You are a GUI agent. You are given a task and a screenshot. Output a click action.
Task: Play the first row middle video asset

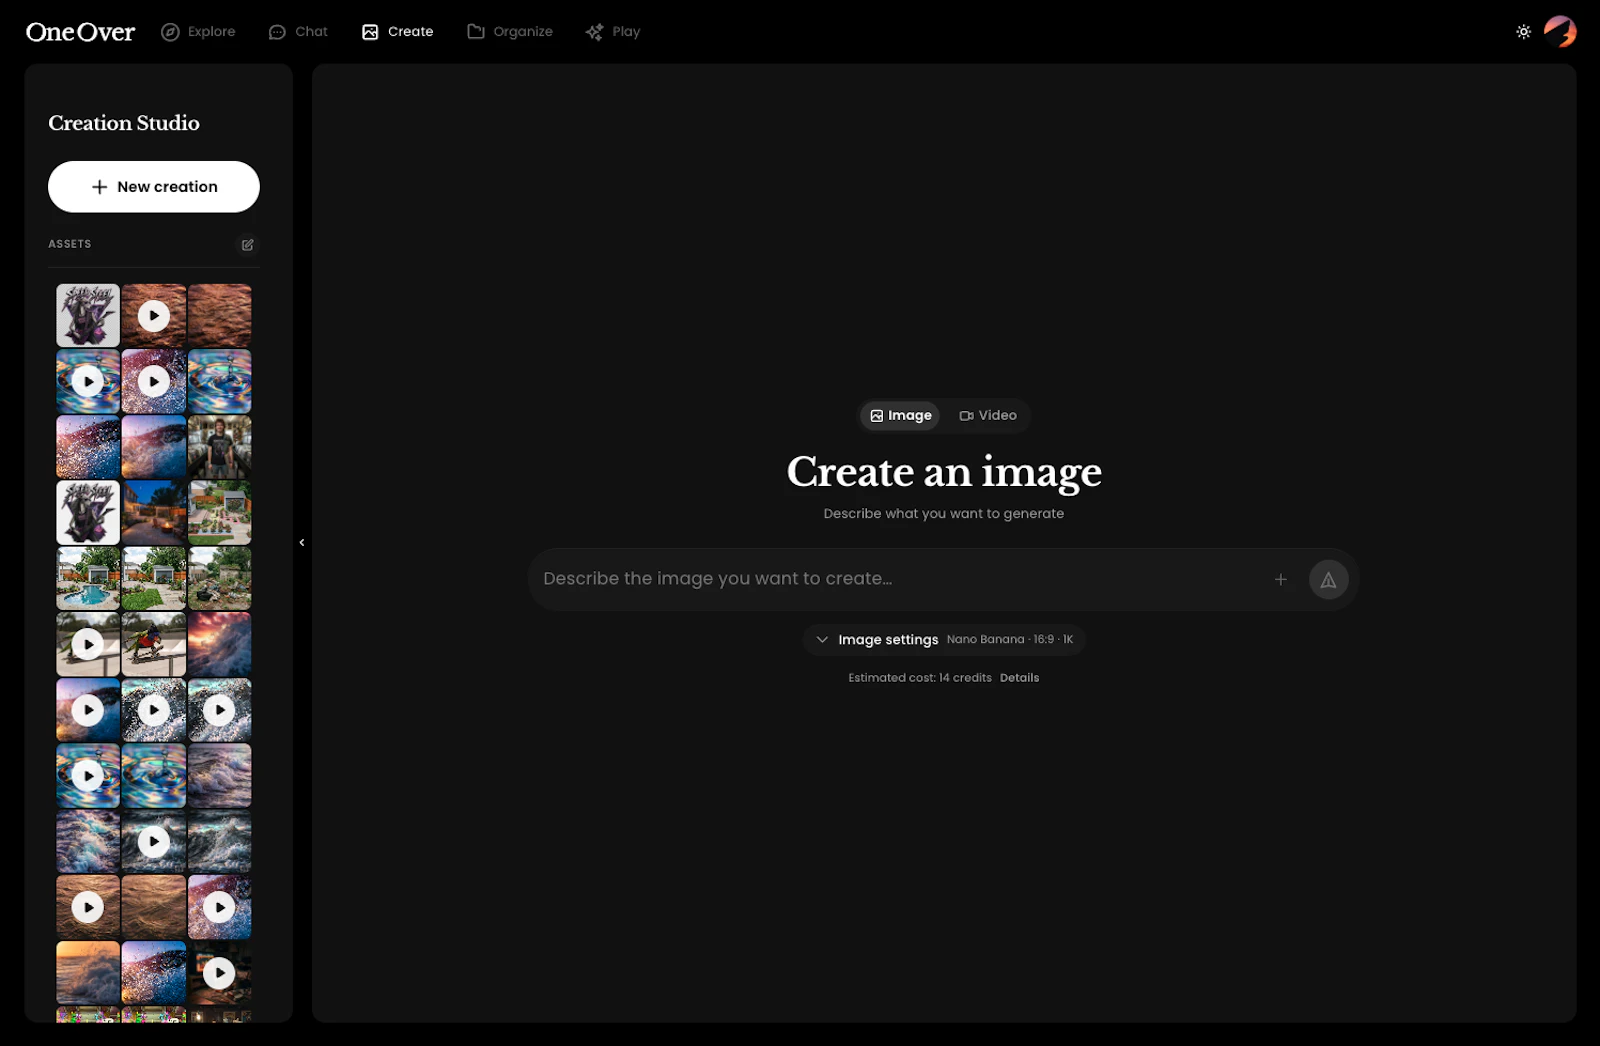(154, 316)
